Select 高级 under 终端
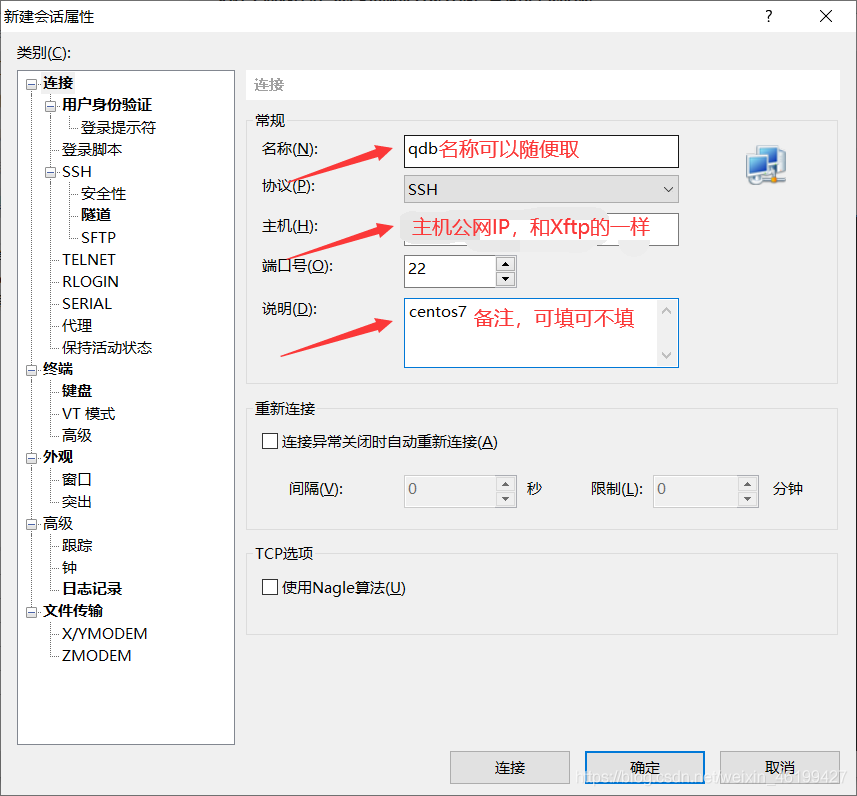 (x=77, y=436)
